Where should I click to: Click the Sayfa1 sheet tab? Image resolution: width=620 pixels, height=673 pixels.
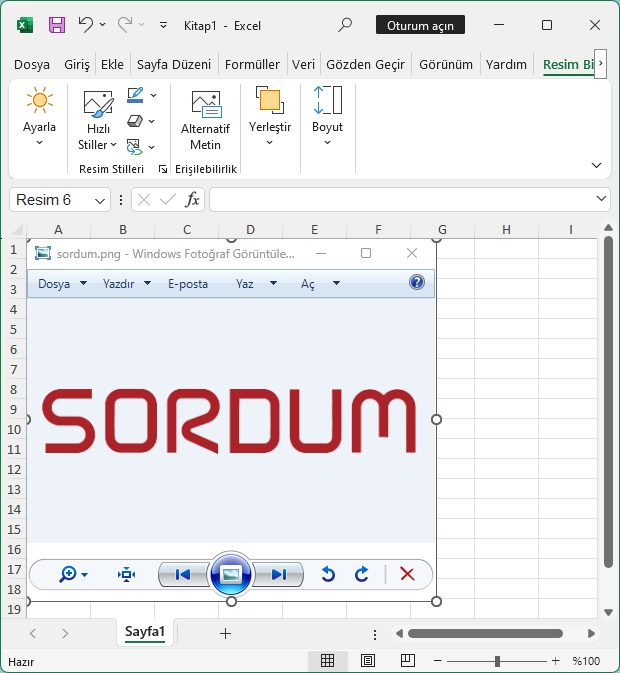click(145, 632)
